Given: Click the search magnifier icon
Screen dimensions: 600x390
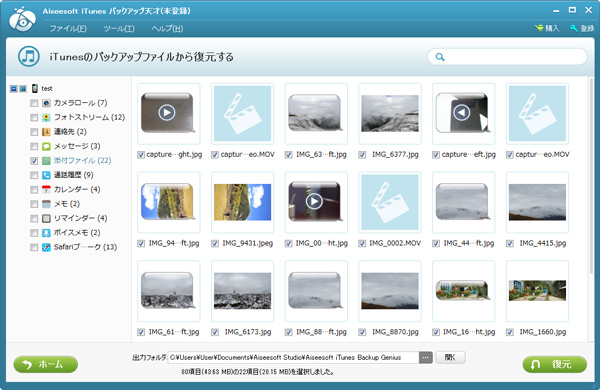Looking at the screenshot, I should pyautogui.click(x=440, y=57).
